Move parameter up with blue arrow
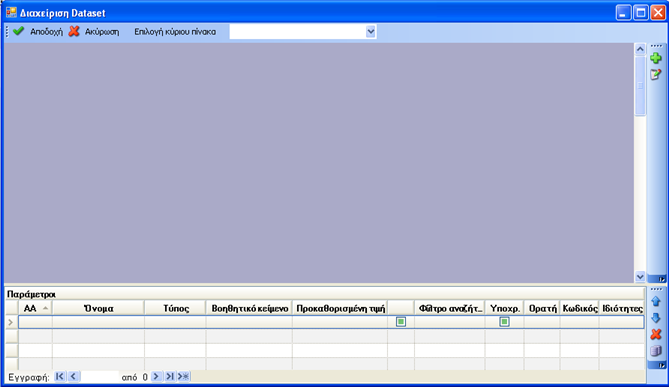Image resolution: width=669 pixels, height=387 pixels. point(656,301)
